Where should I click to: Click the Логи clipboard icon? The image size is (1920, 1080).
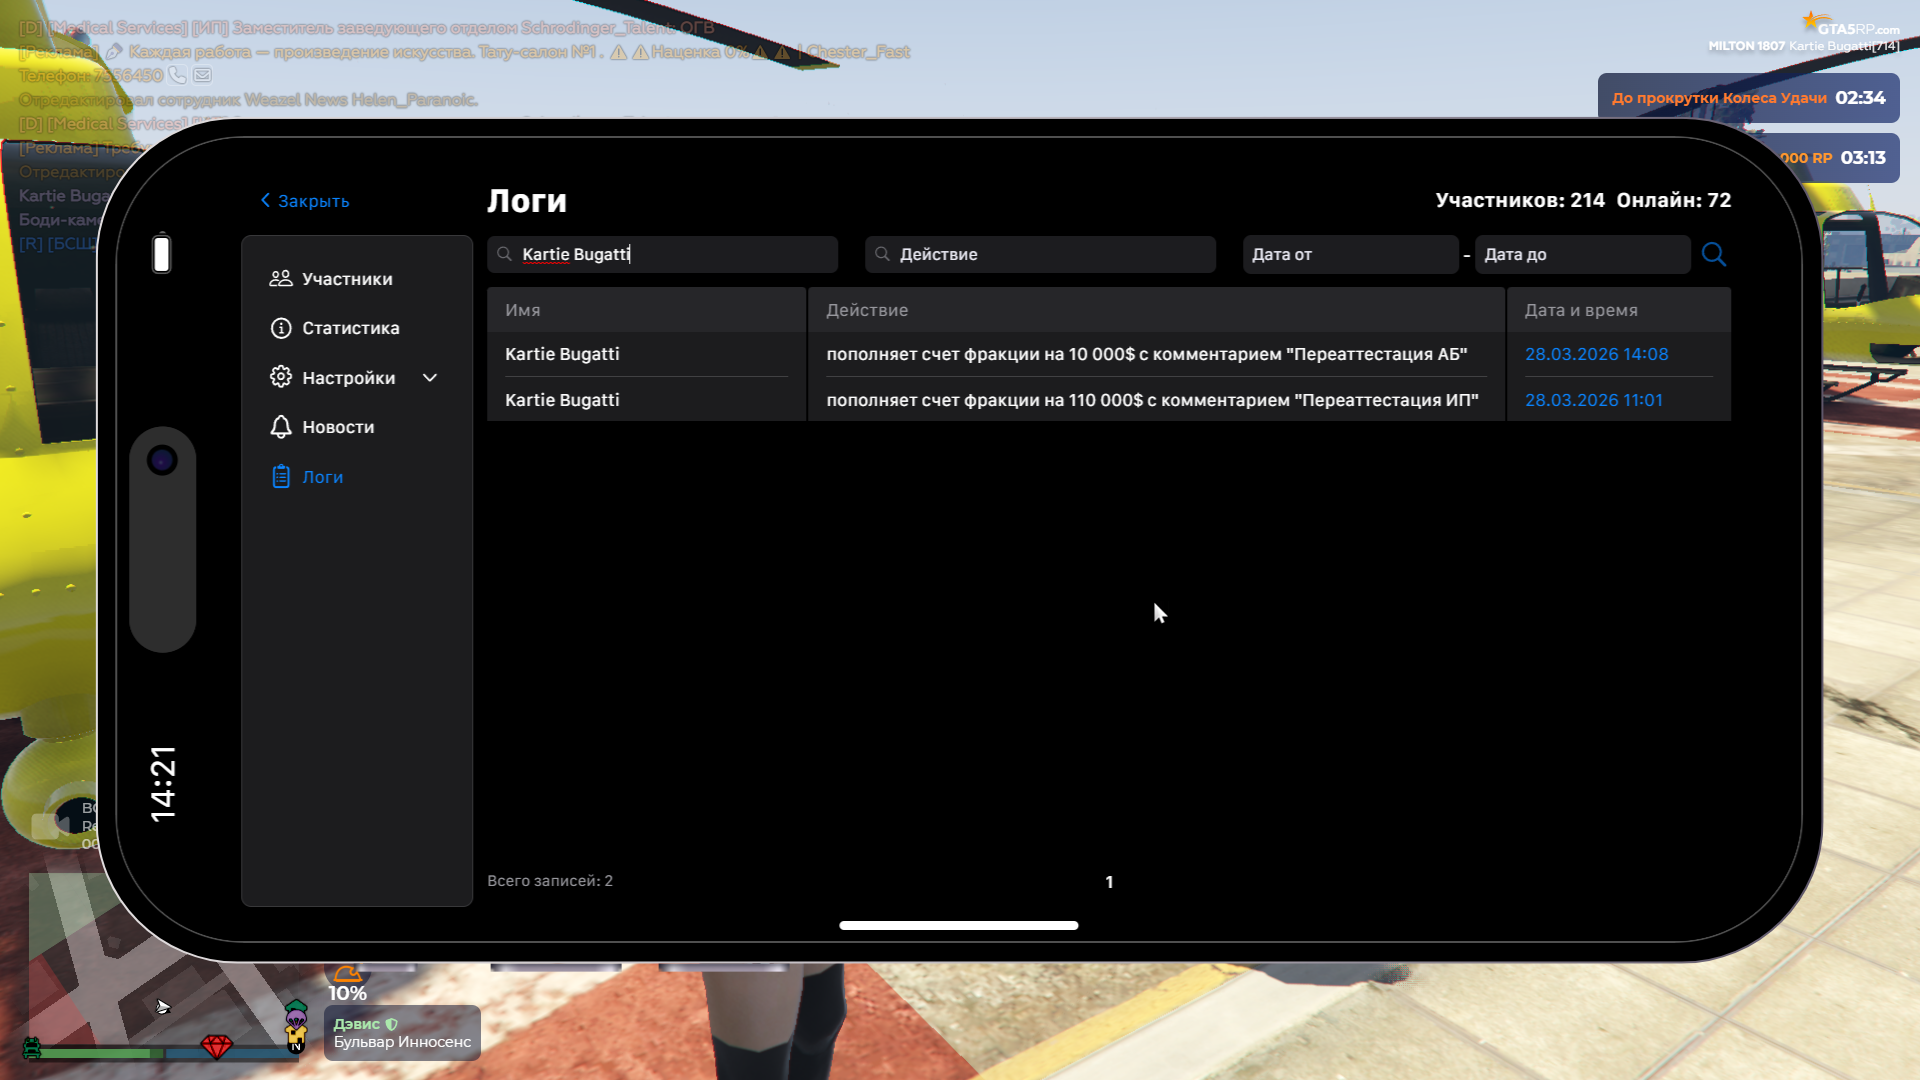(281, 477)
